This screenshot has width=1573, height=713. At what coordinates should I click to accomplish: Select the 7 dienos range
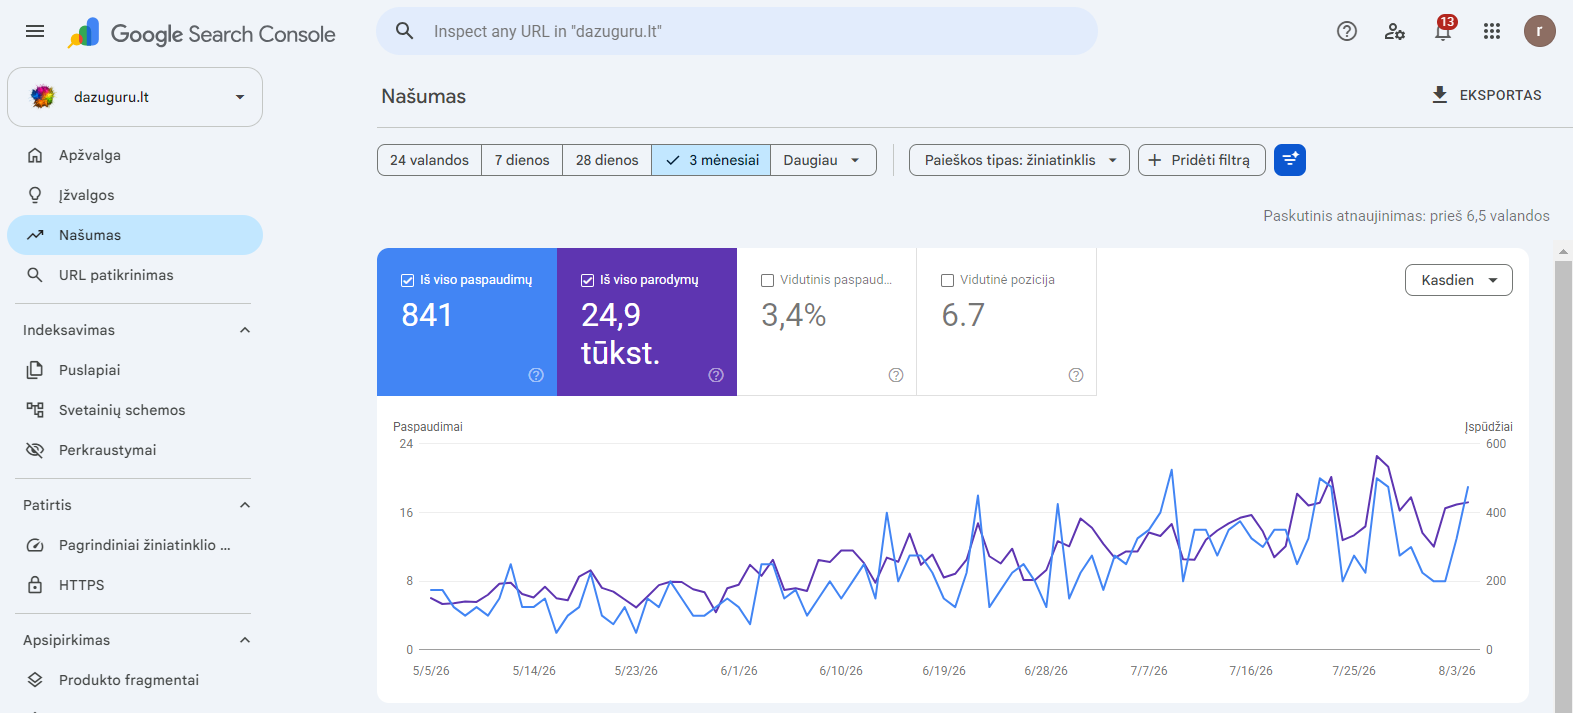(522, 160)
